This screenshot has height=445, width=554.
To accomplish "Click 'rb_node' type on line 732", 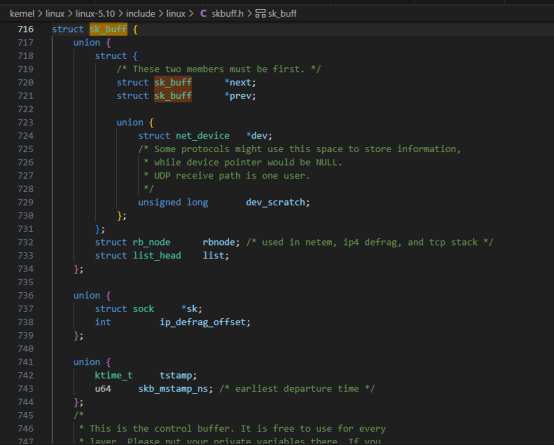I will [151, 242].
